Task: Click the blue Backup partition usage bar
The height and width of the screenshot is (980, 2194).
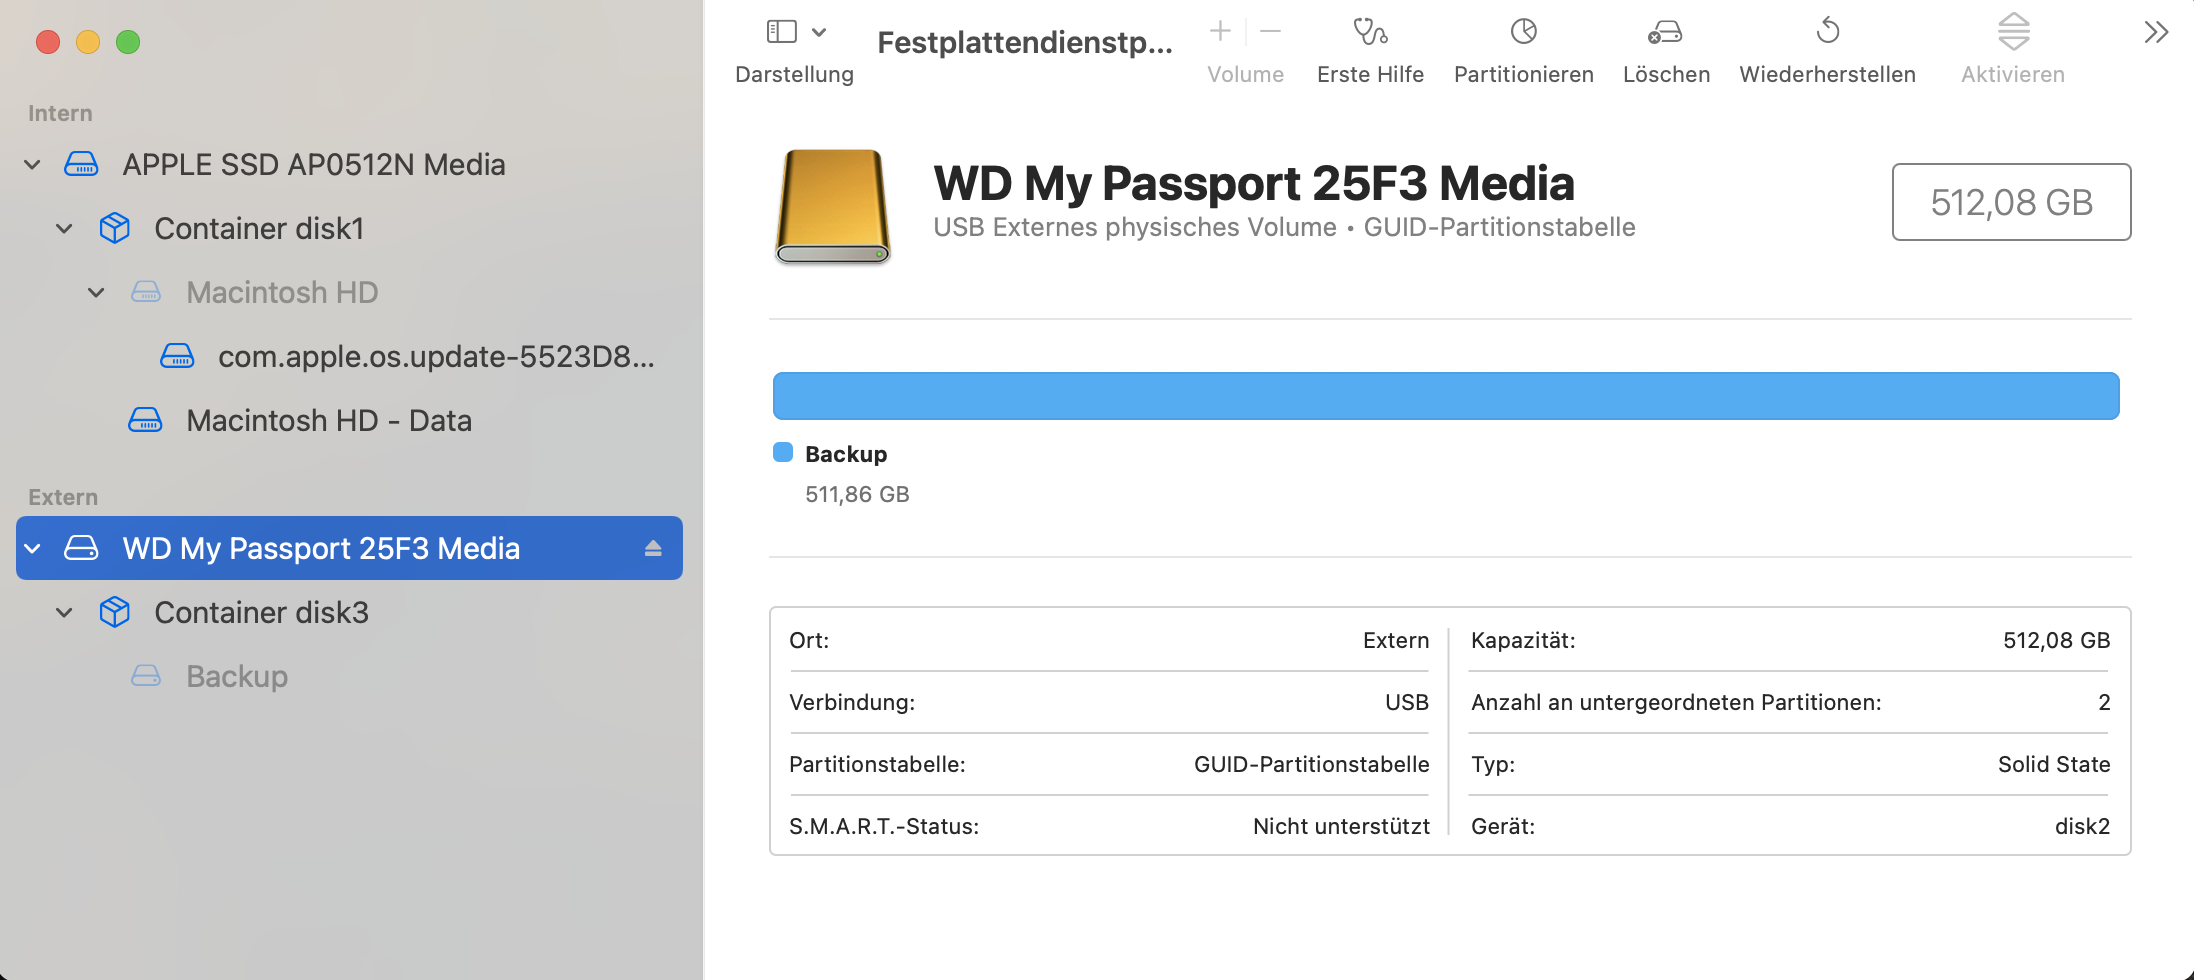Action: tap(1445, 396)
